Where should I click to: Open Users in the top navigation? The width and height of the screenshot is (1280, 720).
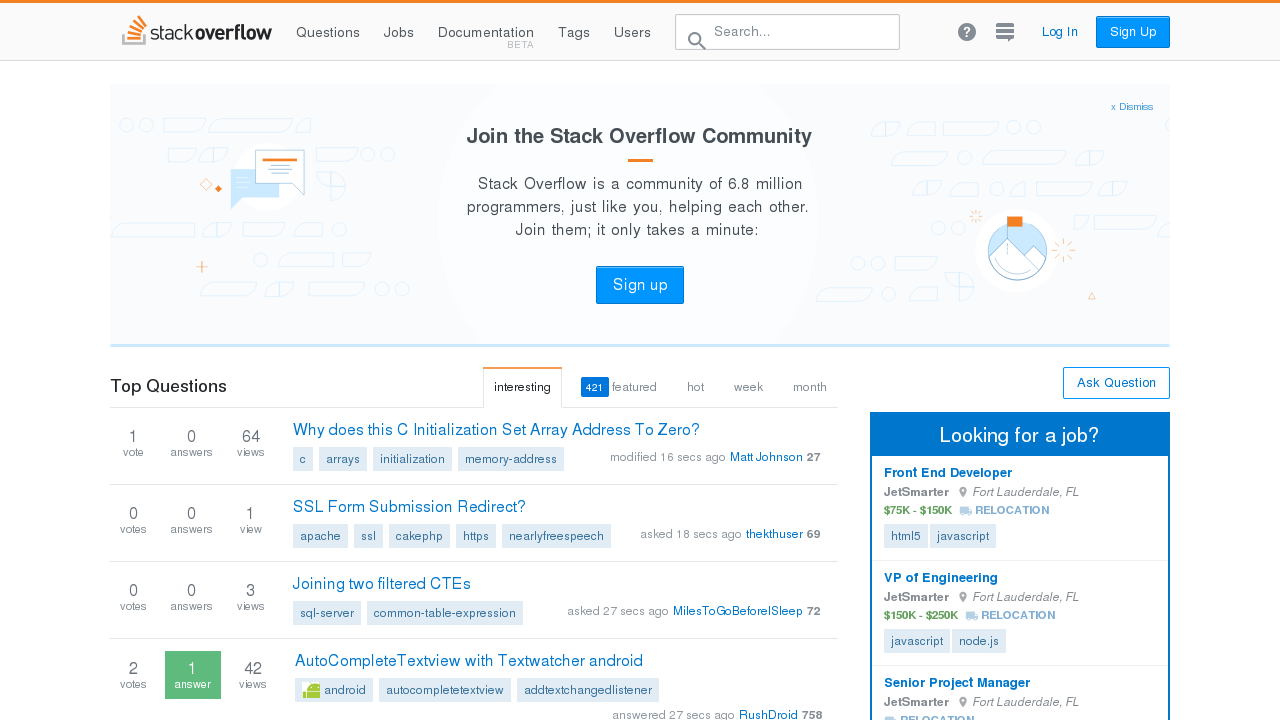click(632, 32)
